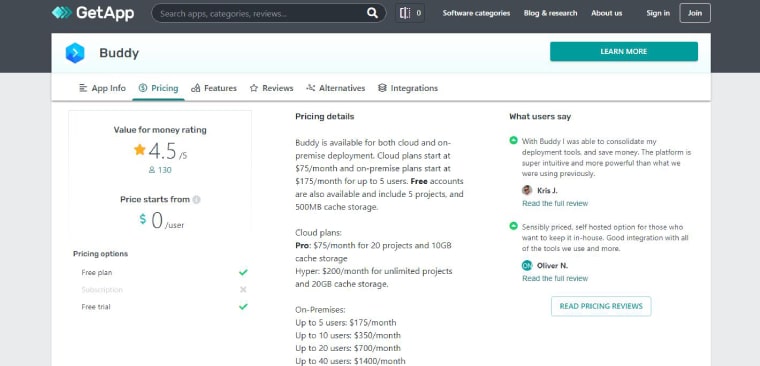
Task: Click the grey X for Subscription
Action: tap(243, 289)
